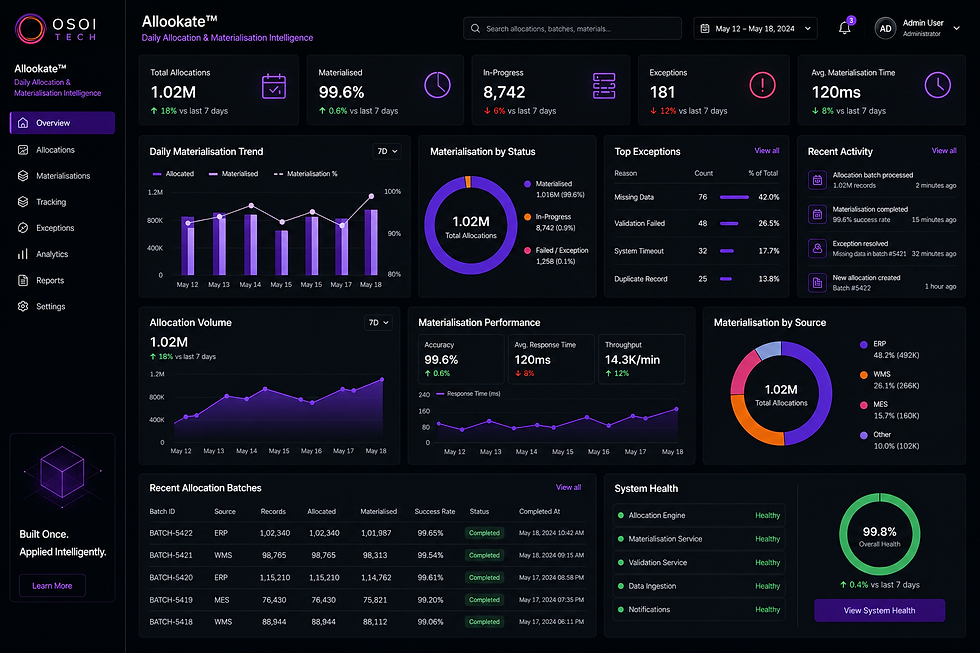The height and width of the screenshot is (653, 980).
Task: Click the Throughput 14.3K/min card
Action: (x=641, y=359)
